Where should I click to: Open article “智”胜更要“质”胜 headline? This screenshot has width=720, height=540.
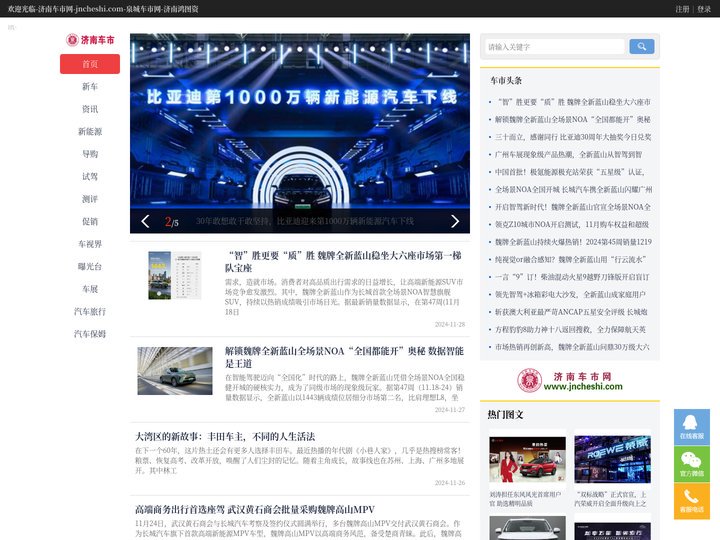(343, 262)
